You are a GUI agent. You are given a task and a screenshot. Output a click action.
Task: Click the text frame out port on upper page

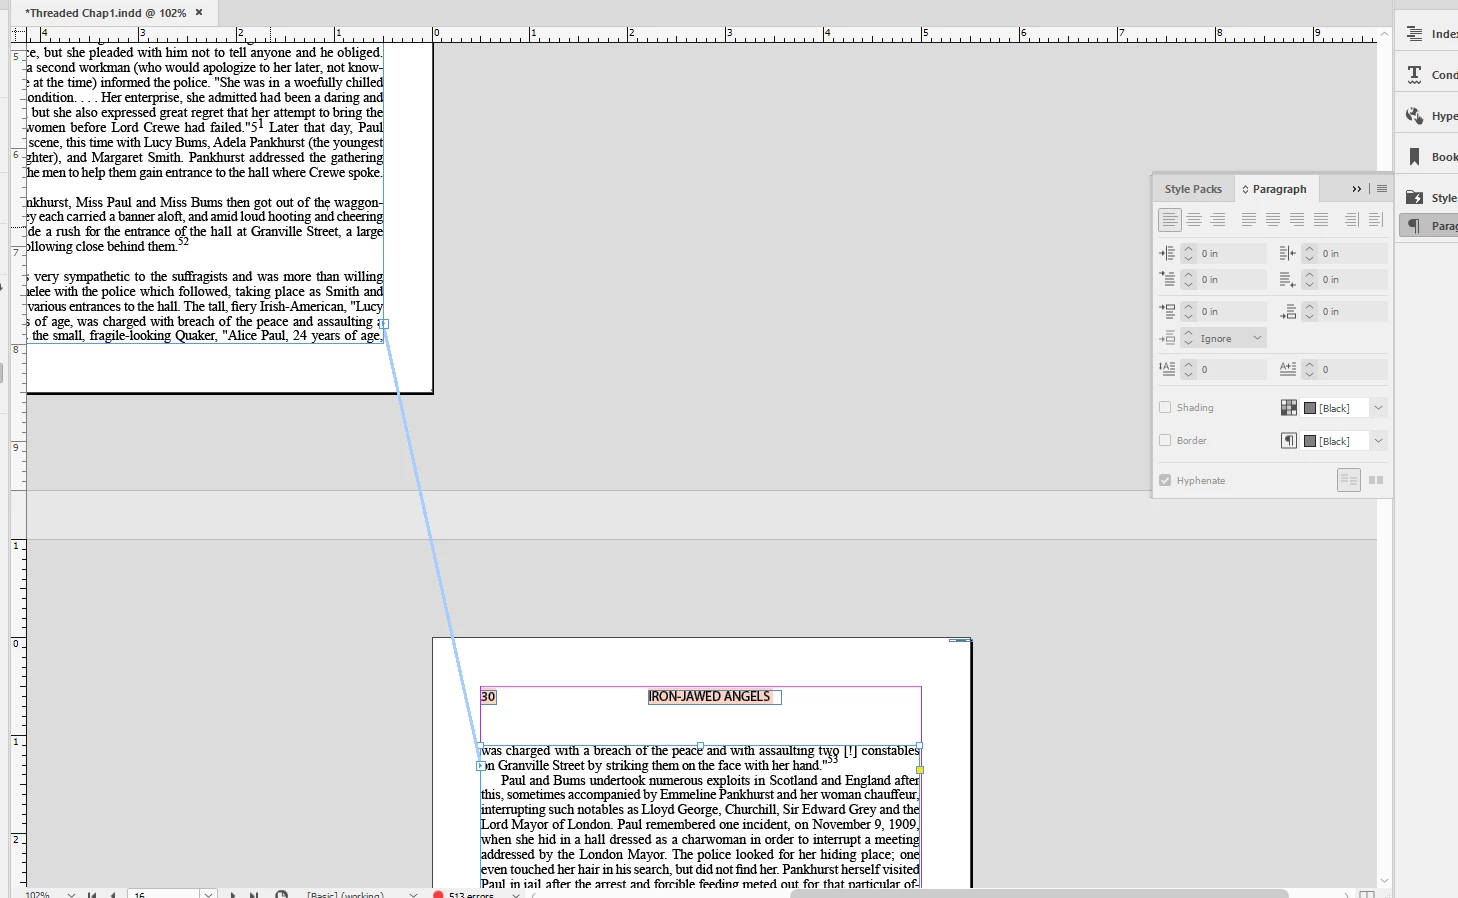pos(384,324)
